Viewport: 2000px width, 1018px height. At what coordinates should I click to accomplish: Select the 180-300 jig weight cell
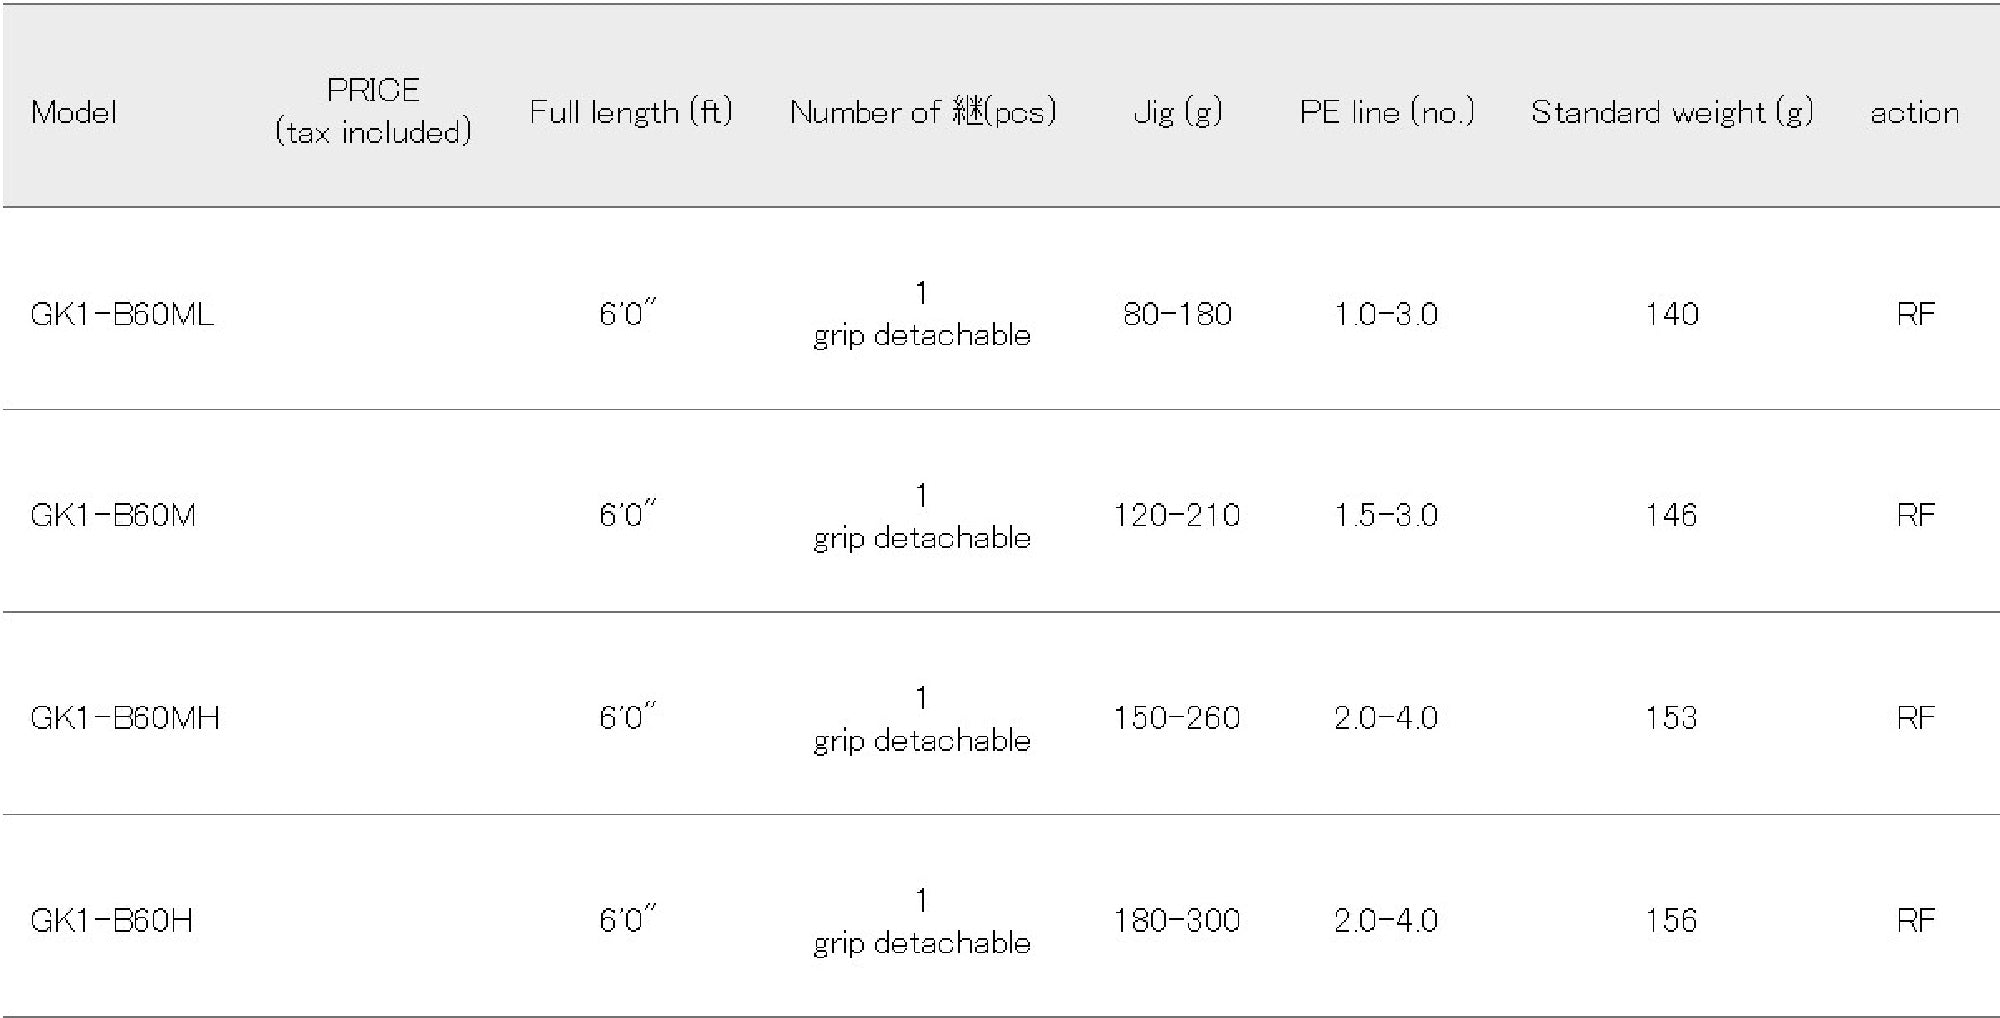pyautogui.click(x=1177, y=920)
